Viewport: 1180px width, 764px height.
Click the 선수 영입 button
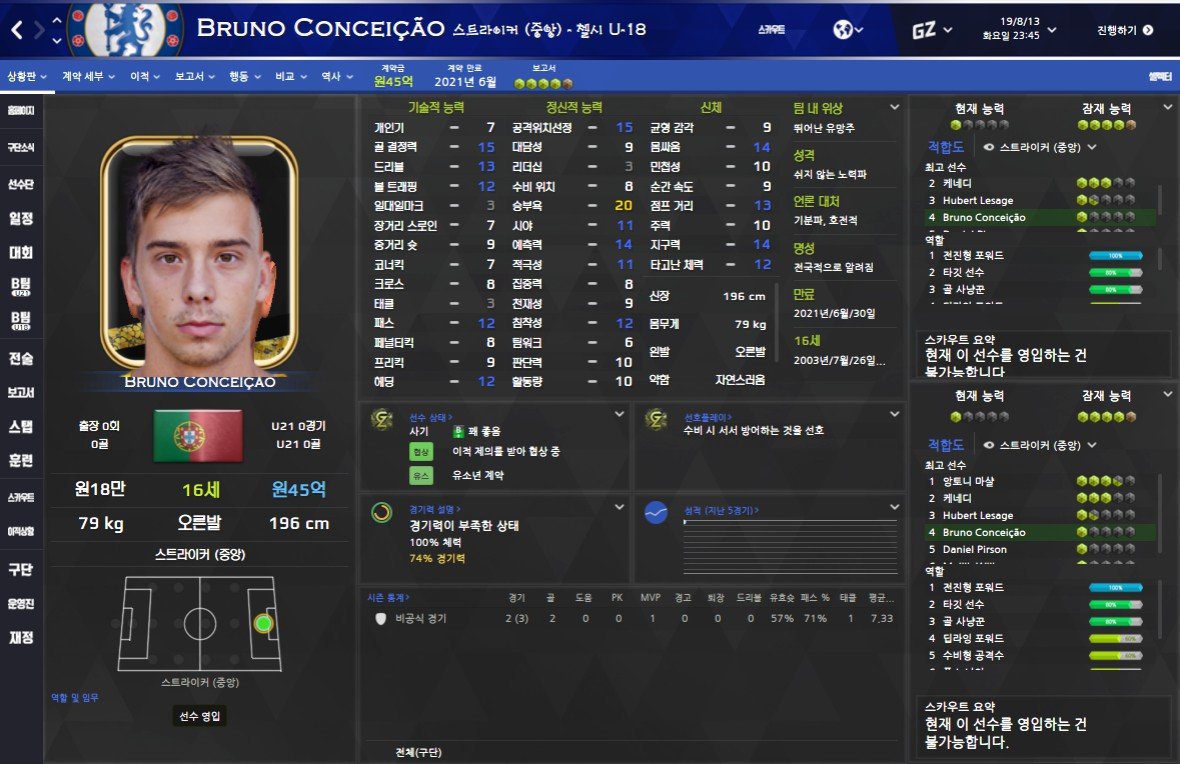pos(199,716)
